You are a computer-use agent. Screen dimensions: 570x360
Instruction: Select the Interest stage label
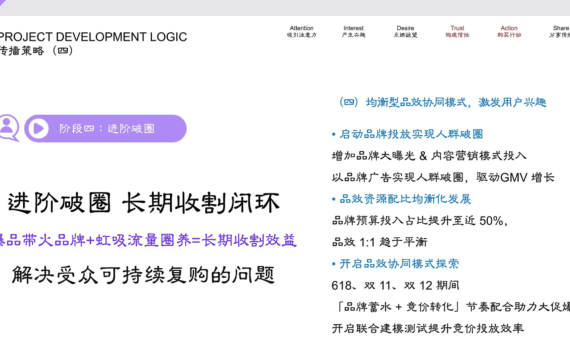pos(353,31)
